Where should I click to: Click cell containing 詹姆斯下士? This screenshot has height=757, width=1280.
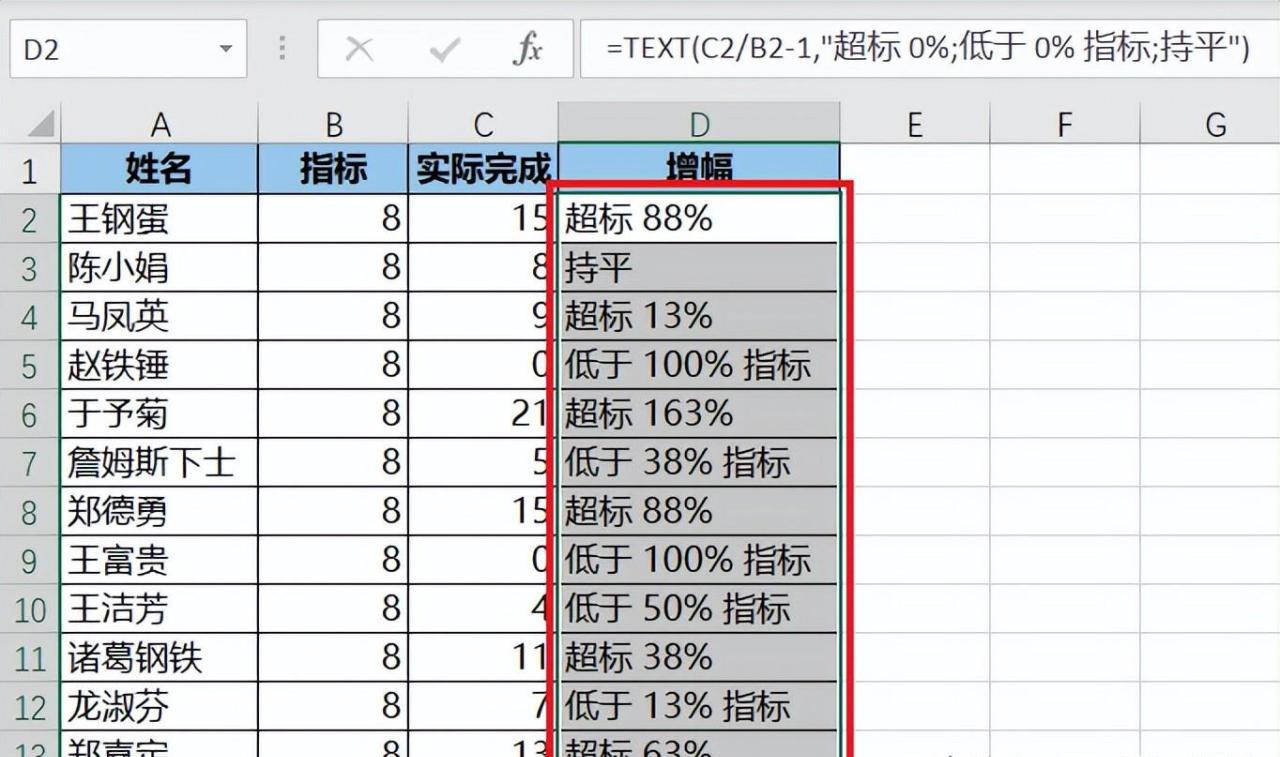pyautogui.click(x=160, y=462)
